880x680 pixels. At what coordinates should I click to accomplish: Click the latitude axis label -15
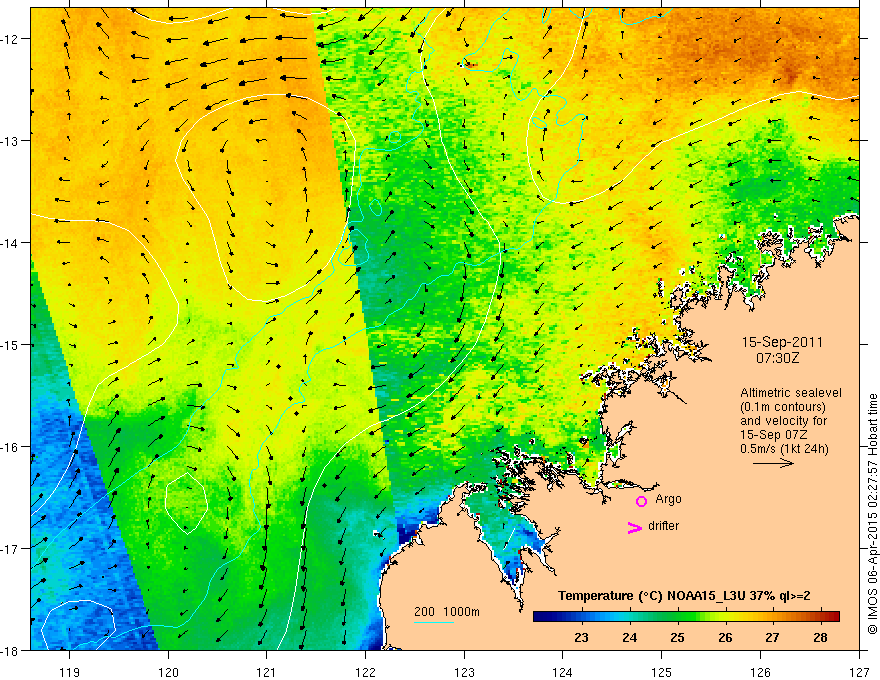coord(10,345)
